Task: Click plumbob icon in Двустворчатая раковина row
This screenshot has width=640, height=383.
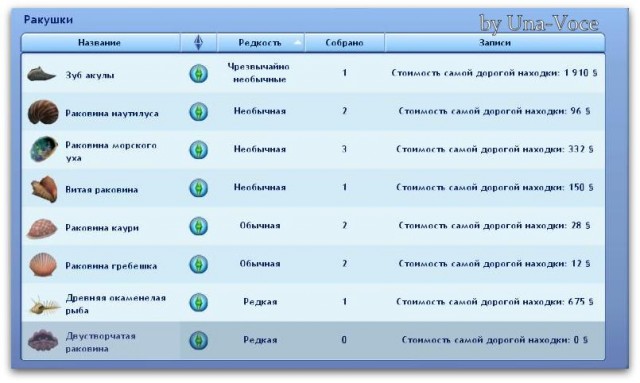Action: click(198, 340)
